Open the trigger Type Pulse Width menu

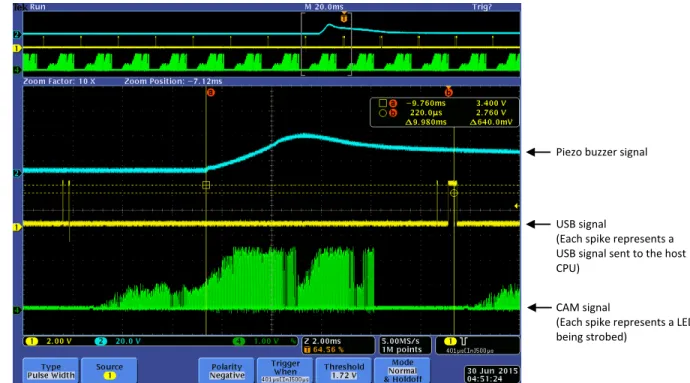[x=51, y=371]
